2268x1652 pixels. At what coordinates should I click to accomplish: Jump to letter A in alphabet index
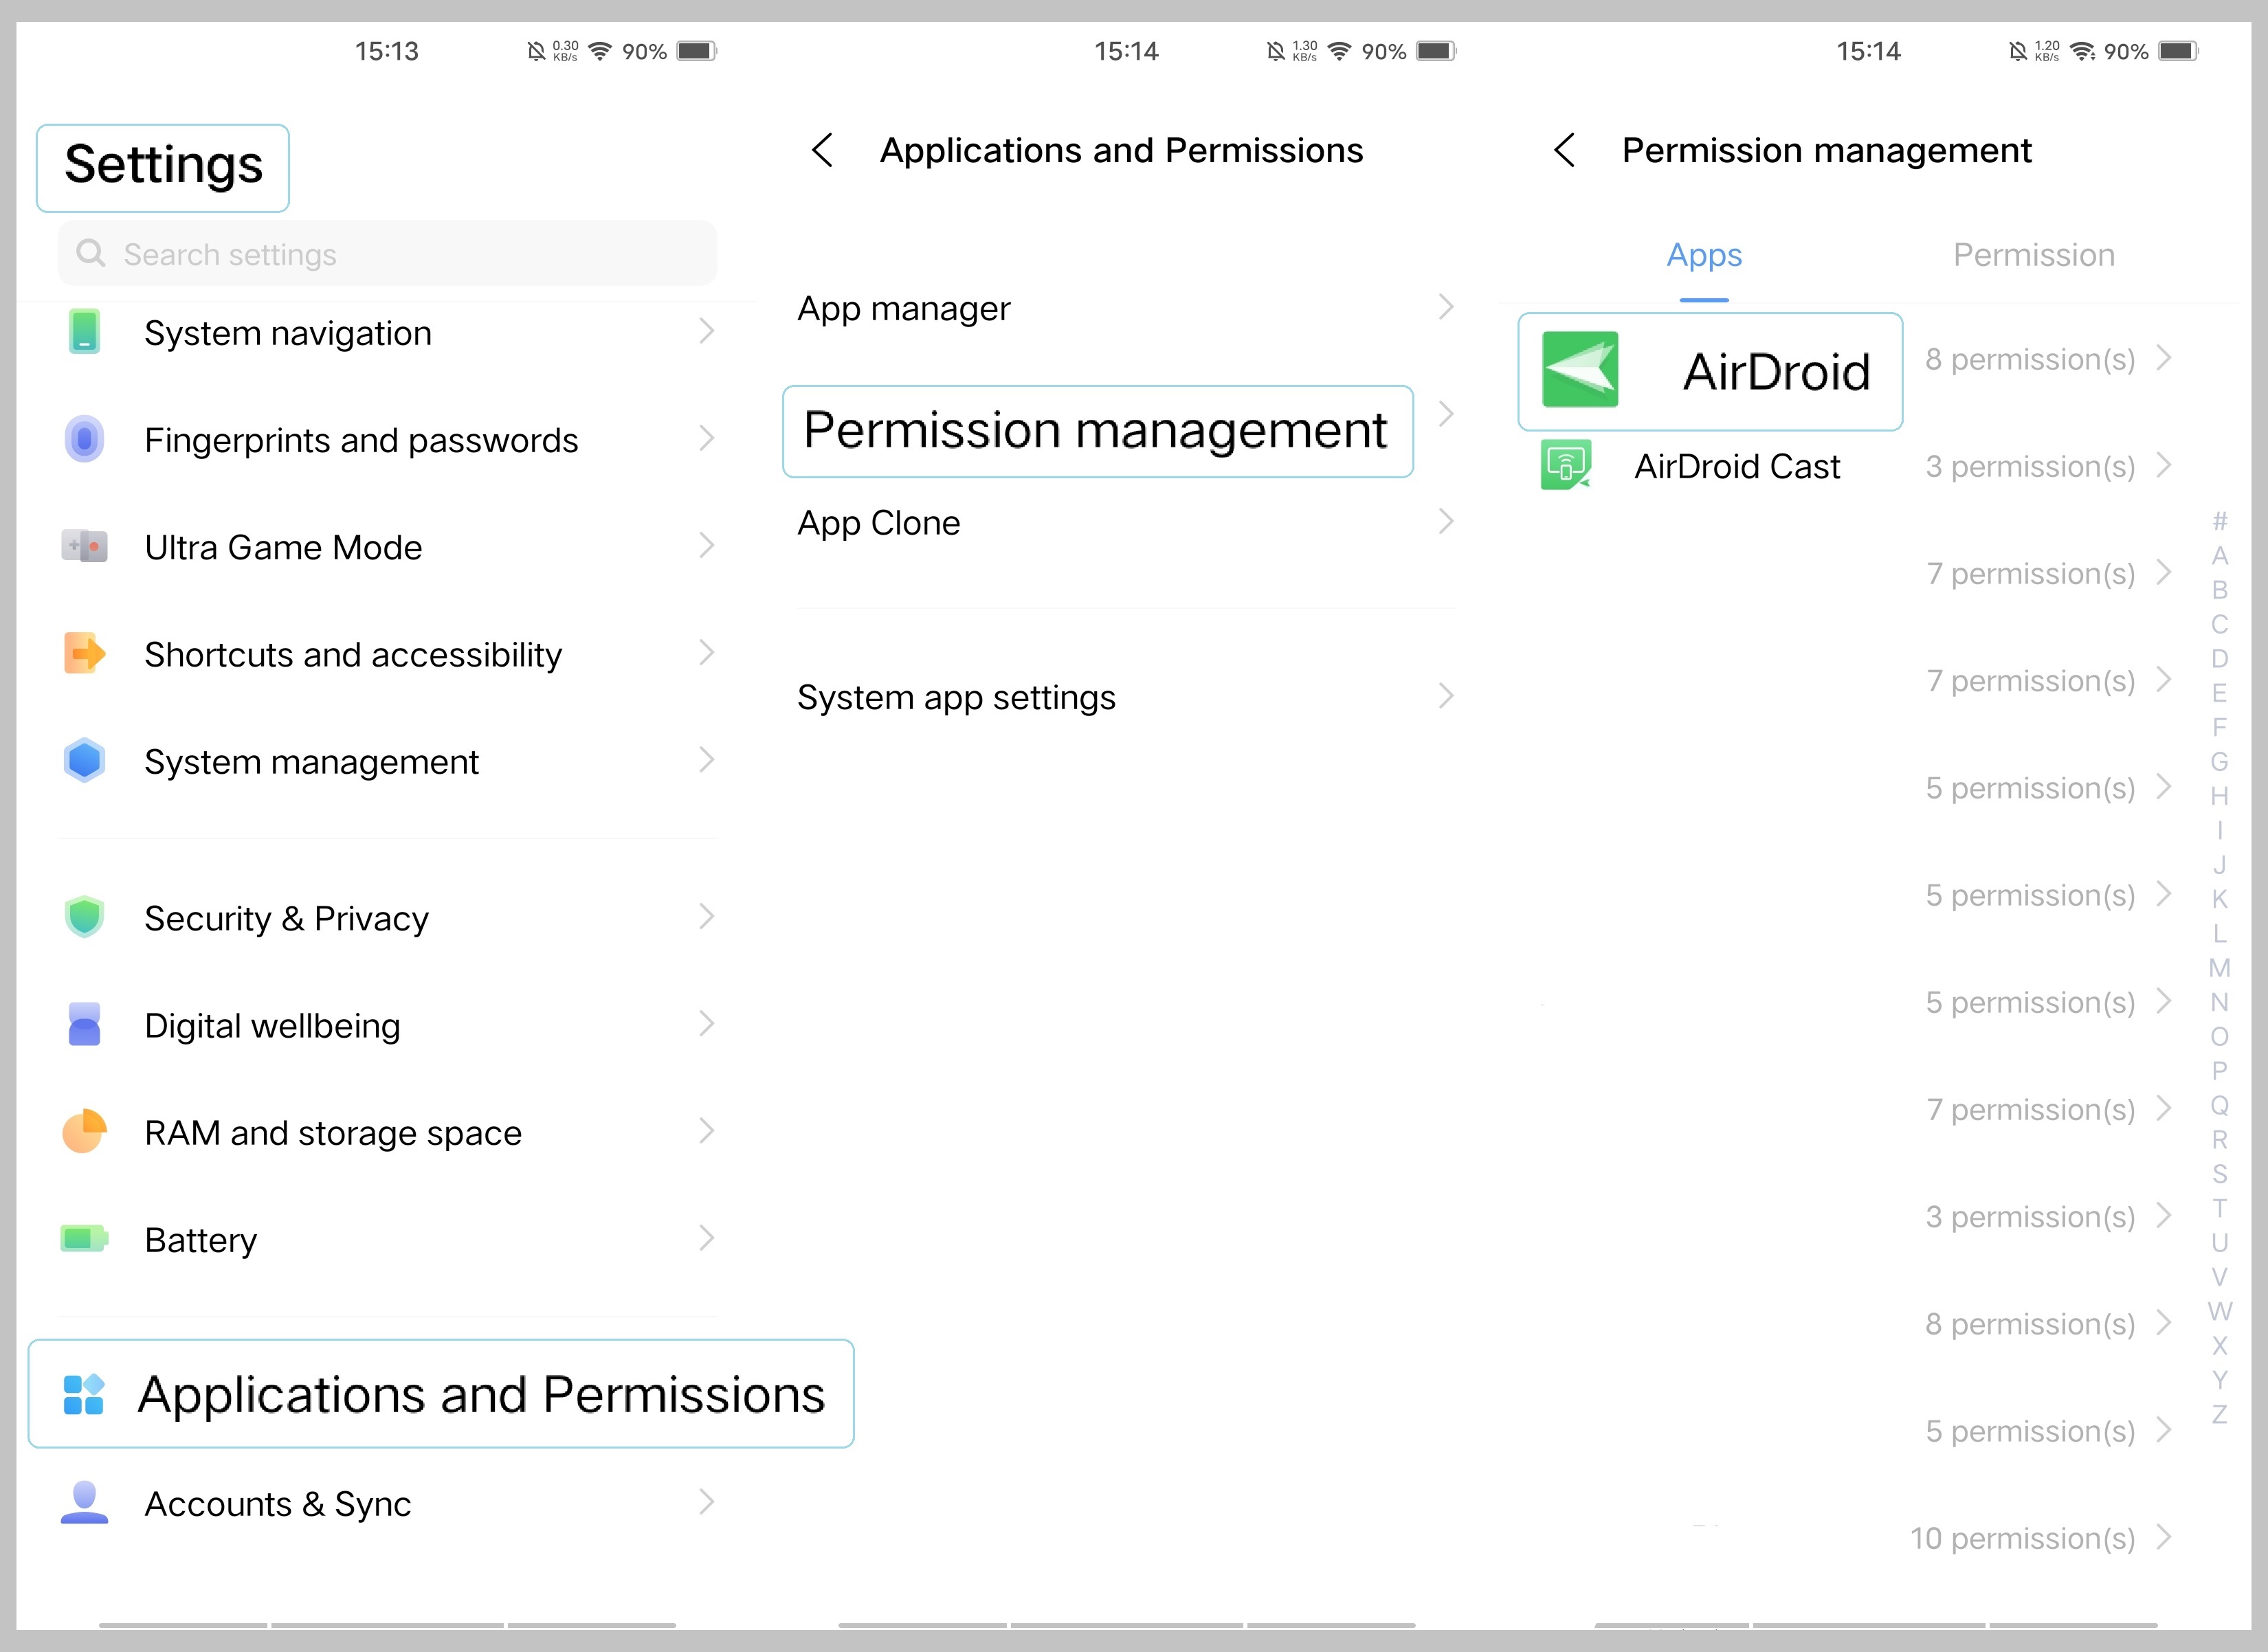pos(2220,556)
